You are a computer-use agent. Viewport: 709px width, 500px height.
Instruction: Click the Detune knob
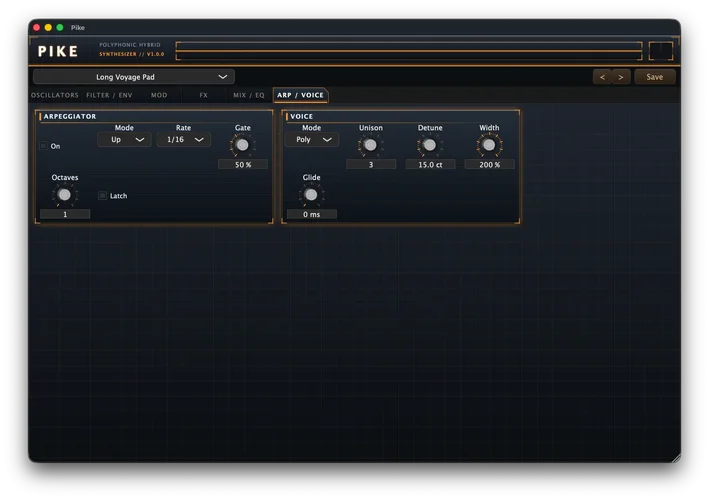(x=430, y=145)
